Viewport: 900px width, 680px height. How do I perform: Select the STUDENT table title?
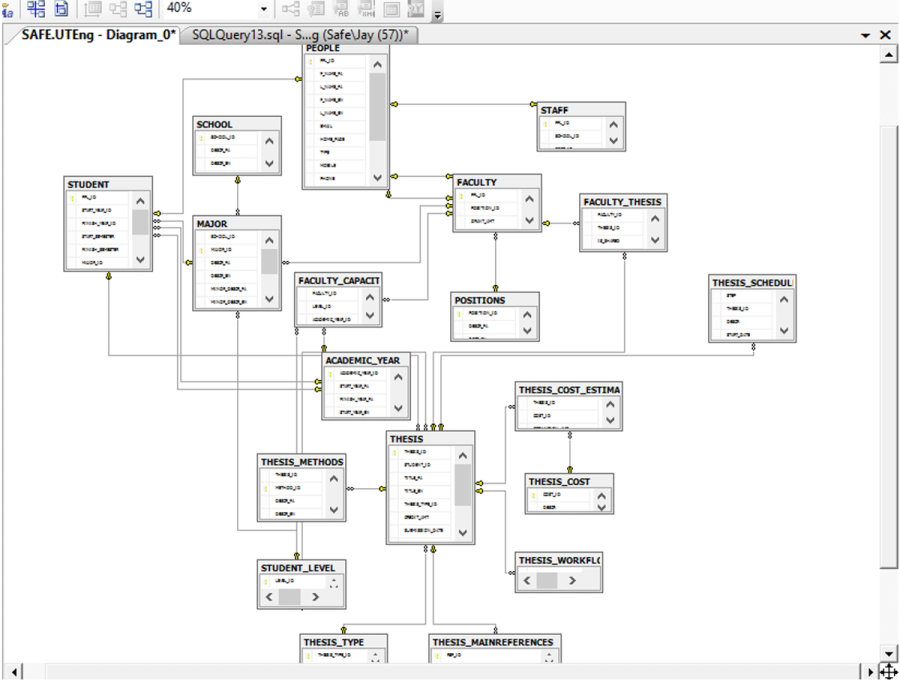pyautogui.click(x=88, y=185)
